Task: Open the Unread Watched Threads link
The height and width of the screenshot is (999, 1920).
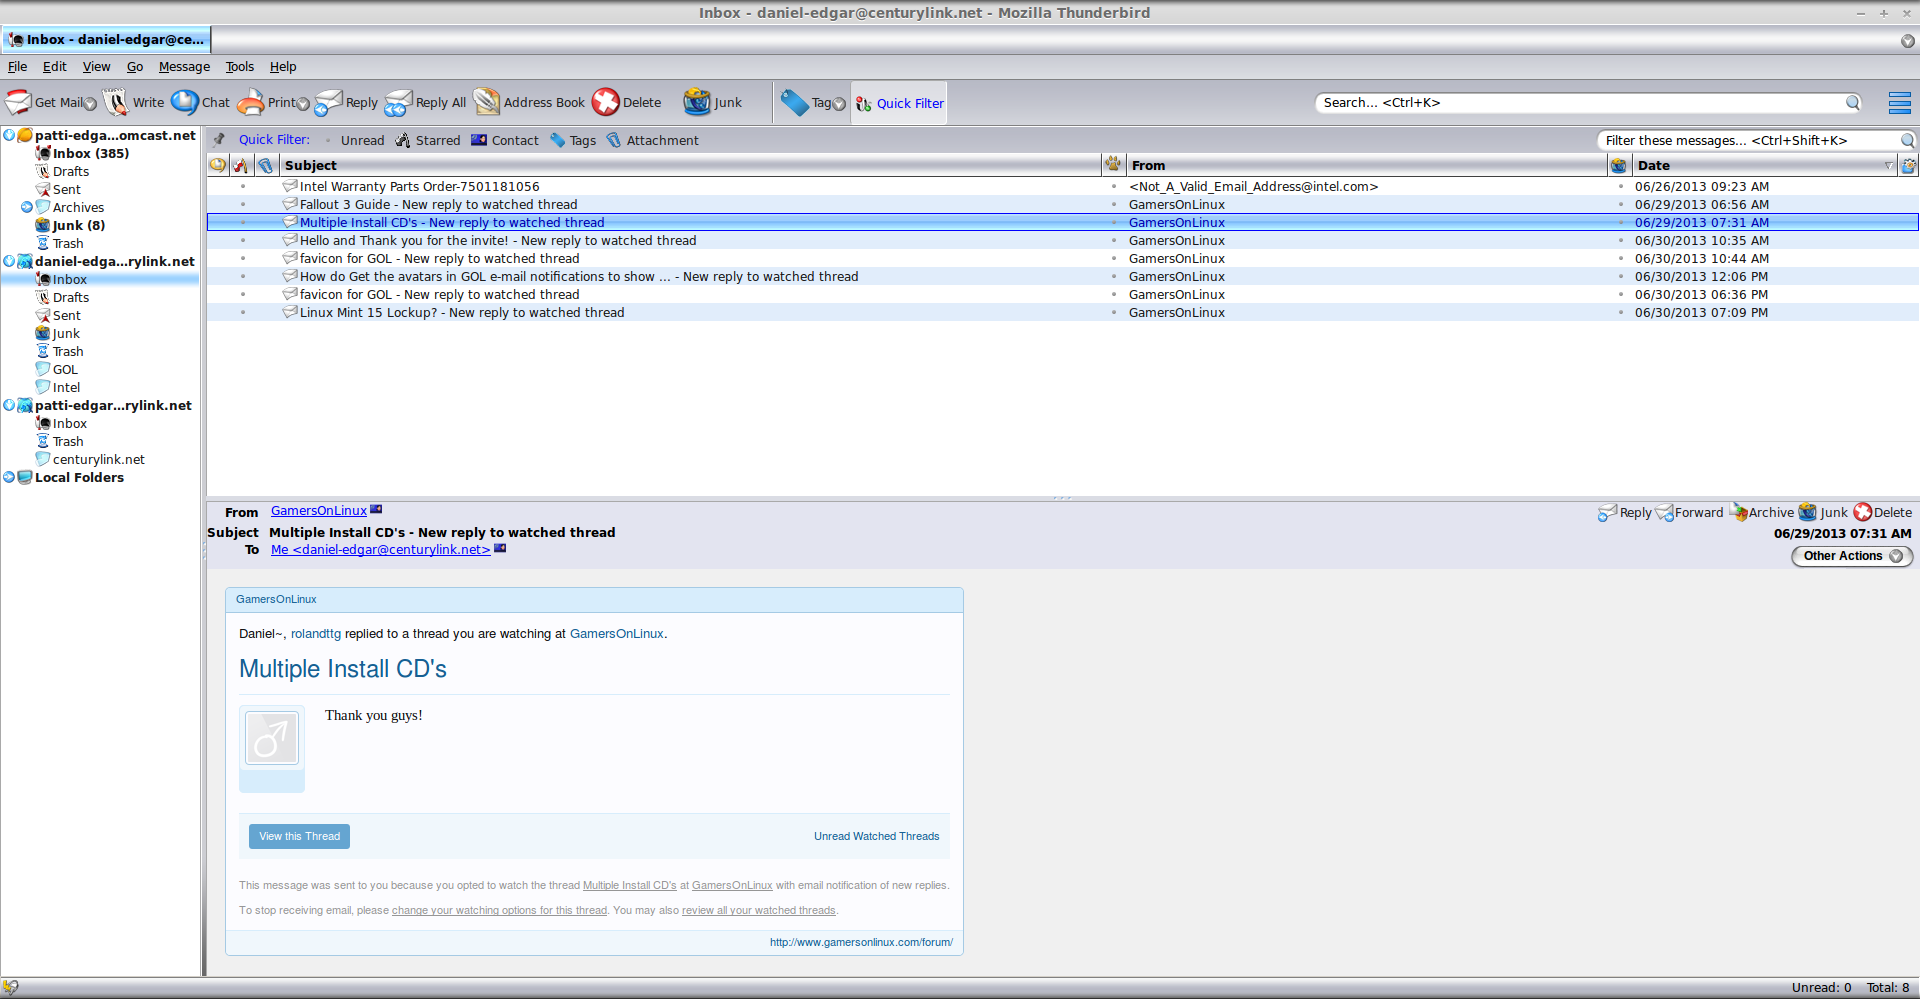Action: point(877,836)
